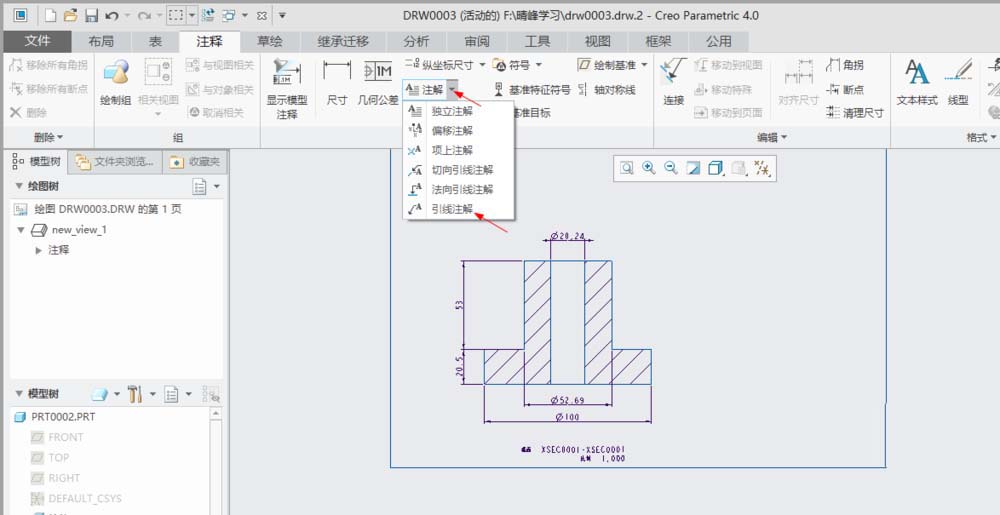Select the 几何公差 geometric tolerance icon
The image size is (1000, 515).
378,71
